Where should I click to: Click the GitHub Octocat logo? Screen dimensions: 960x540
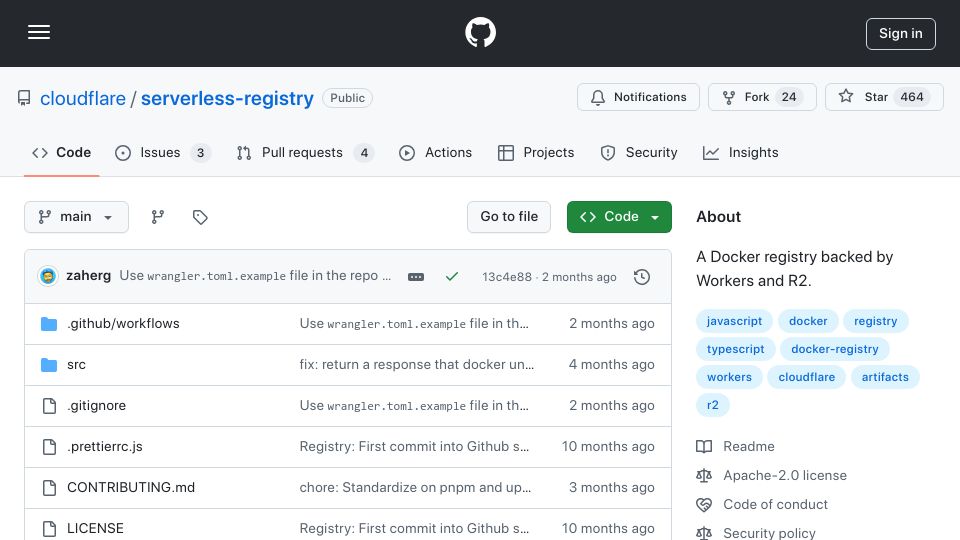point(480,32)
